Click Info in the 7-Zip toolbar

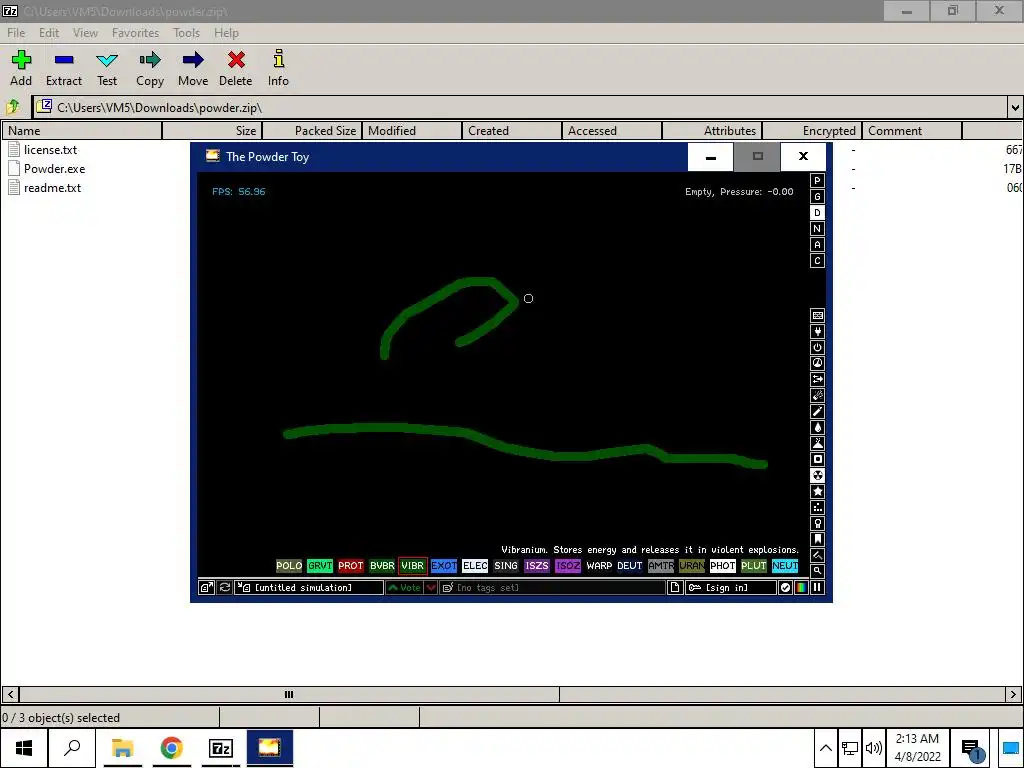tap(278, 69)
